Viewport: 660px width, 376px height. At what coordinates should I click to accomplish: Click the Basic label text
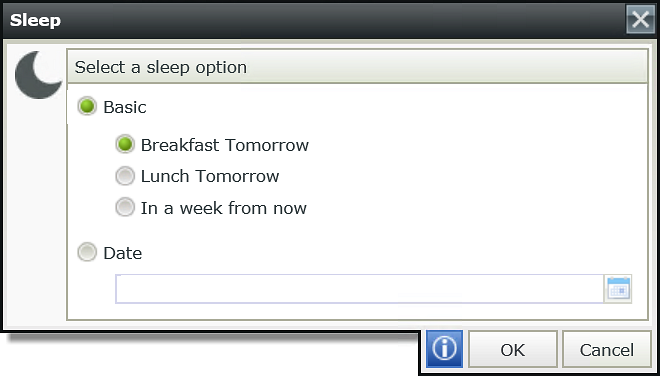(x=125, y=107)
